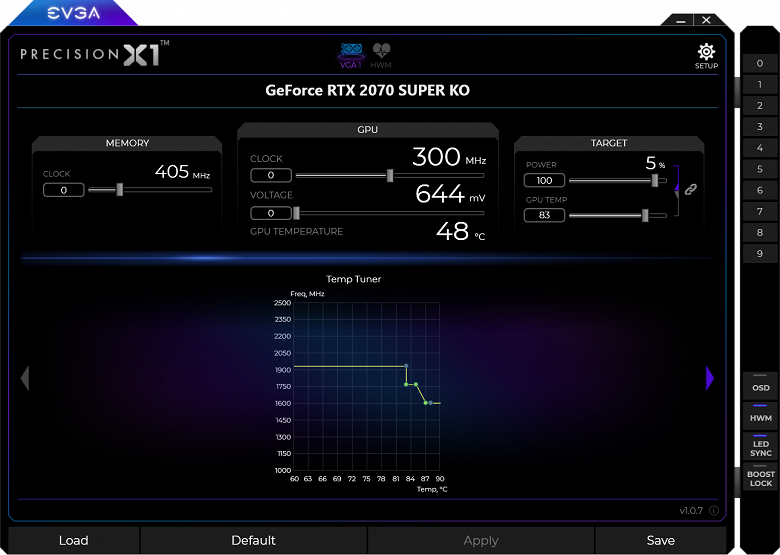Select profile slot 7
Image resolution: width=780 pixels, height=555 pixels.
tap(760, 211)
